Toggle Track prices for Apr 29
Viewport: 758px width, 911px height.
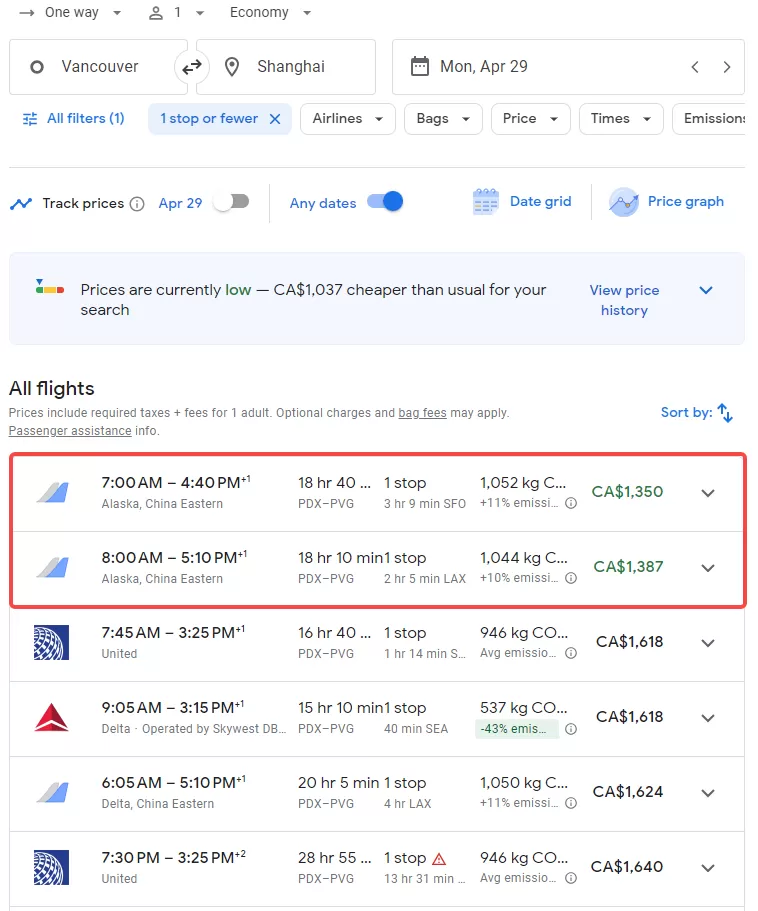(x=232, y=202)
